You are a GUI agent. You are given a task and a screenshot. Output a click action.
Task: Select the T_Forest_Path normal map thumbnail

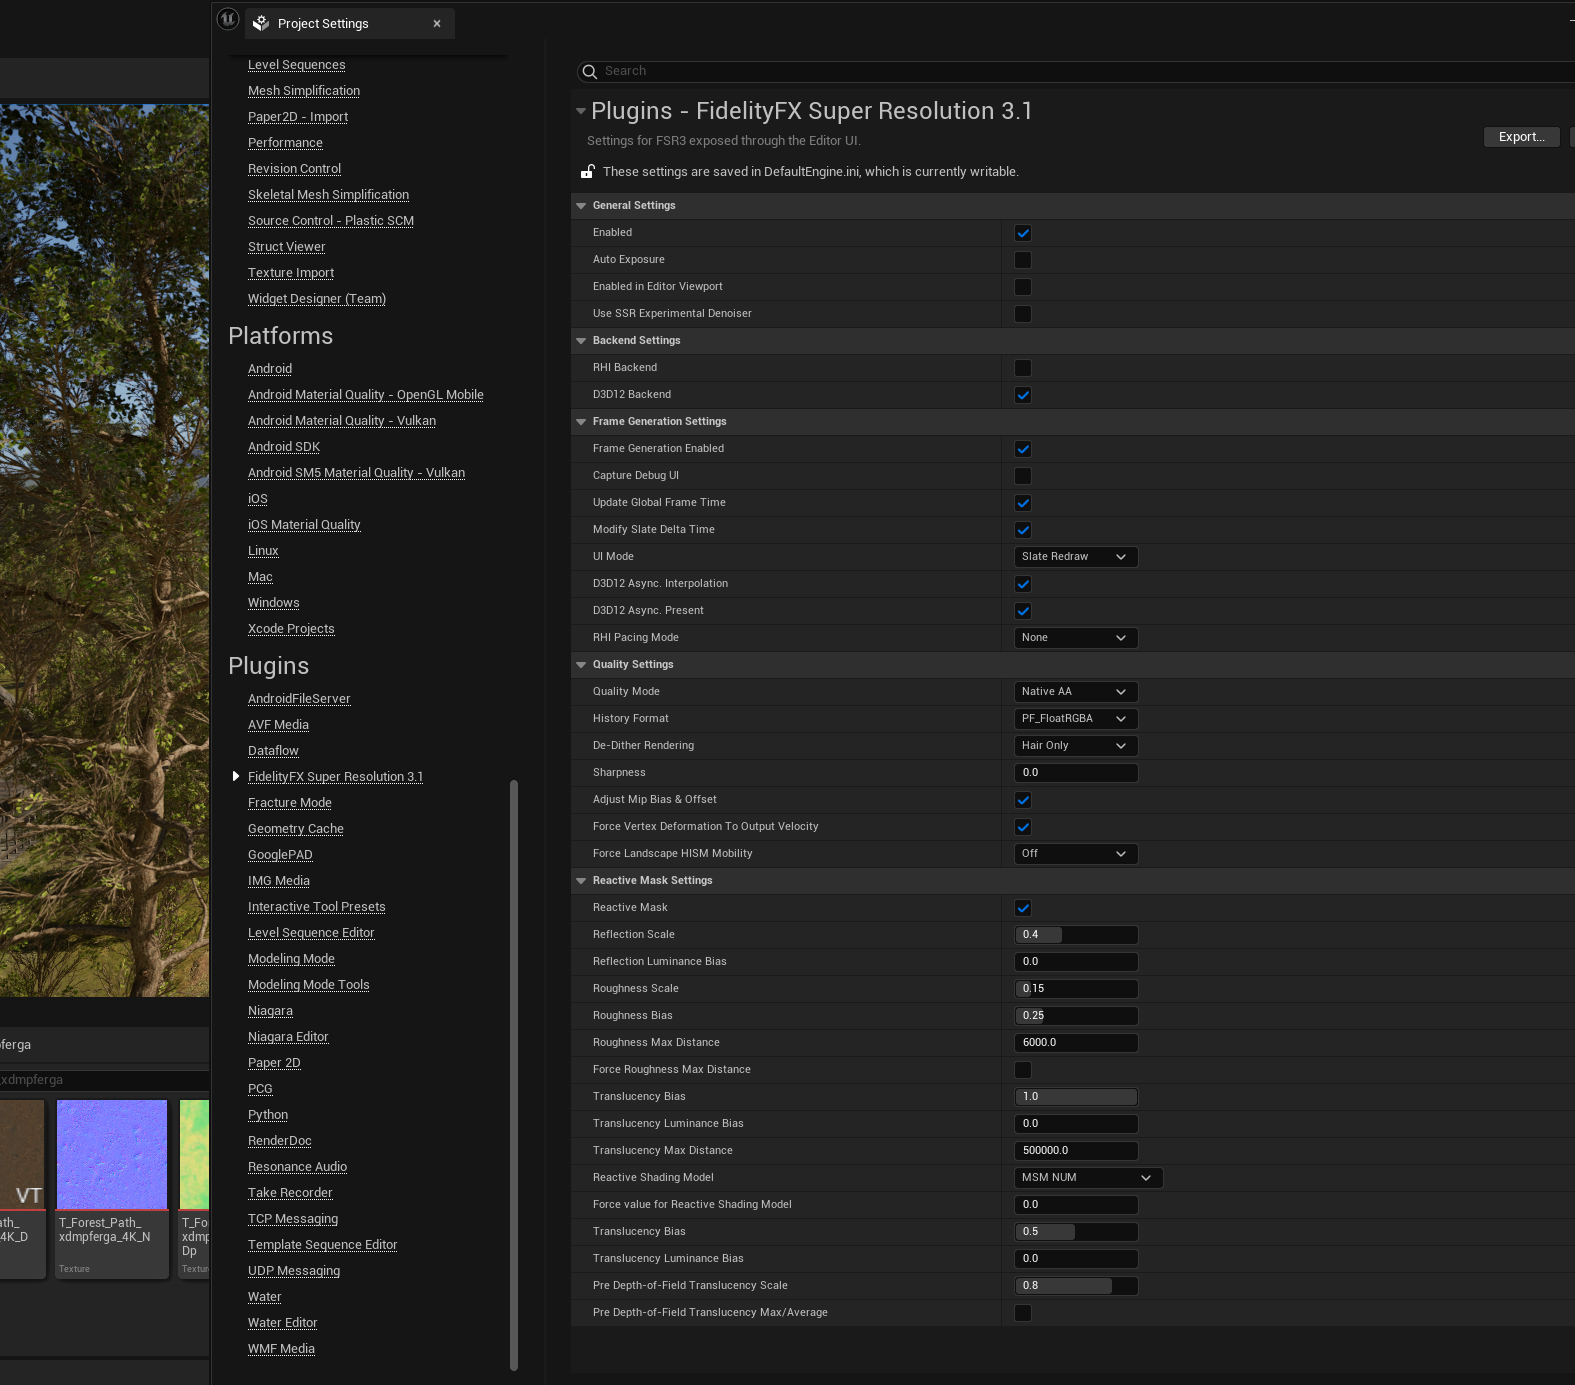pos(112,1155)
